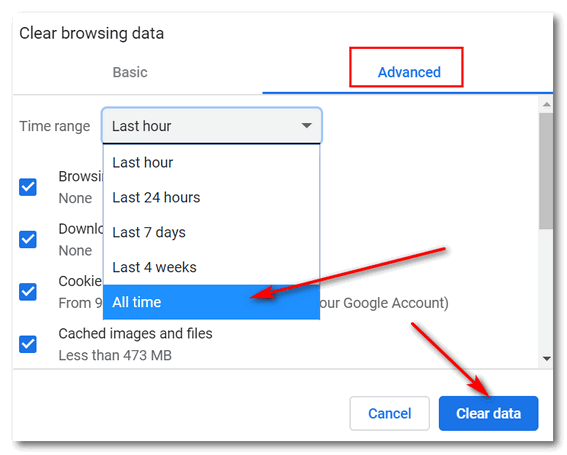Uncheck the Browsing history checkbox
Viewport: 567px width, 455px height.
coord(28,187)
